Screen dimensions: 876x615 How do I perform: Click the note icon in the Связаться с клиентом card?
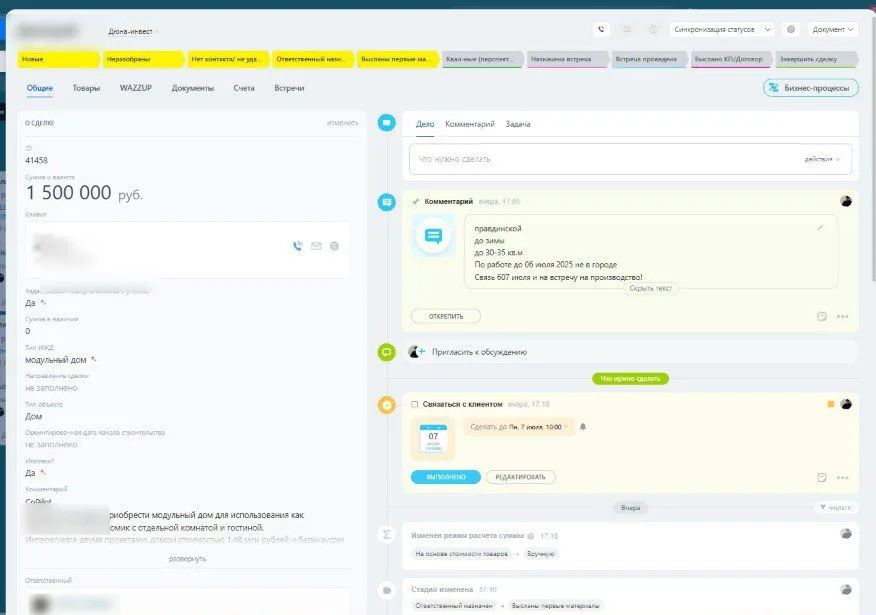click(821, 477)
